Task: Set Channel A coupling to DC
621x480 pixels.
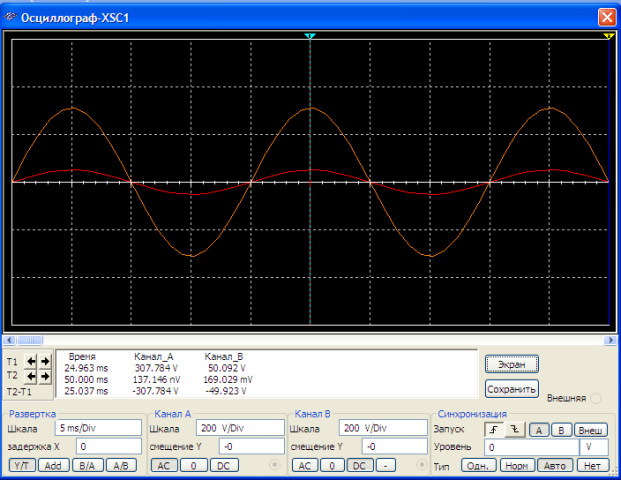Action: (224, 465)
